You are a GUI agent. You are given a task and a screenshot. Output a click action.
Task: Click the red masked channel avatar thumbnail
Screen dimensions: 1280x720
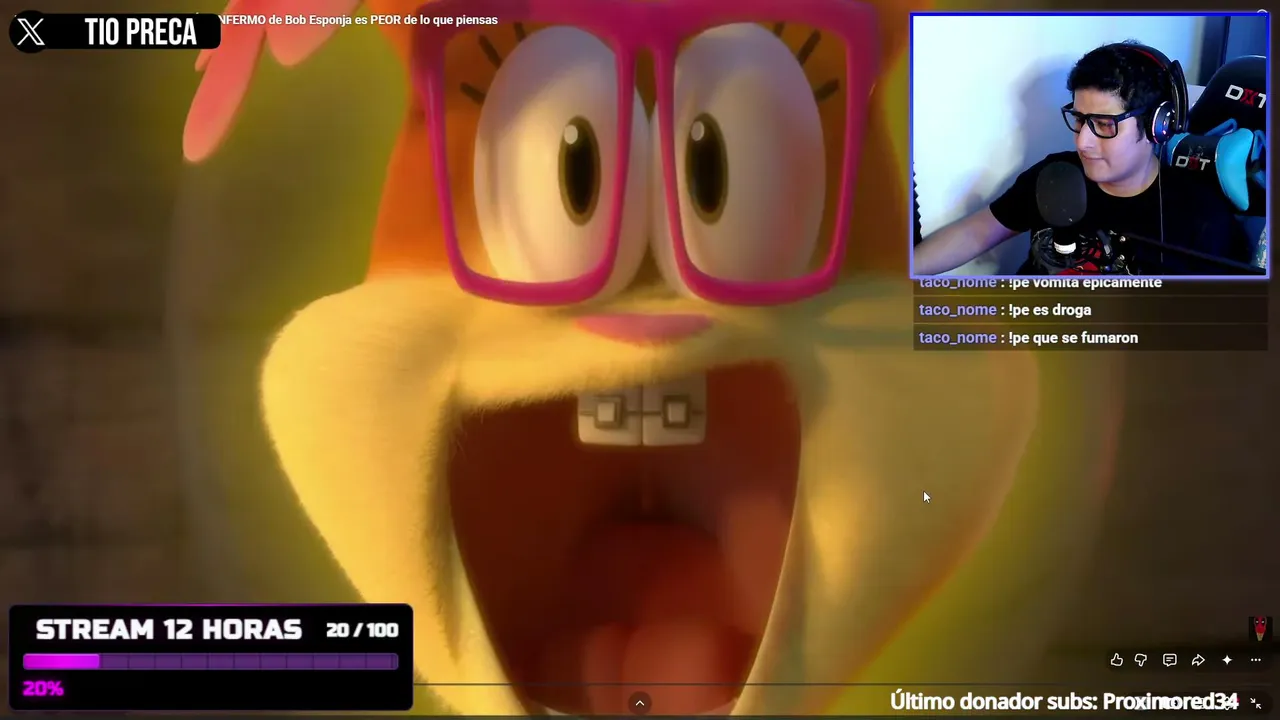click(1260, 628)
